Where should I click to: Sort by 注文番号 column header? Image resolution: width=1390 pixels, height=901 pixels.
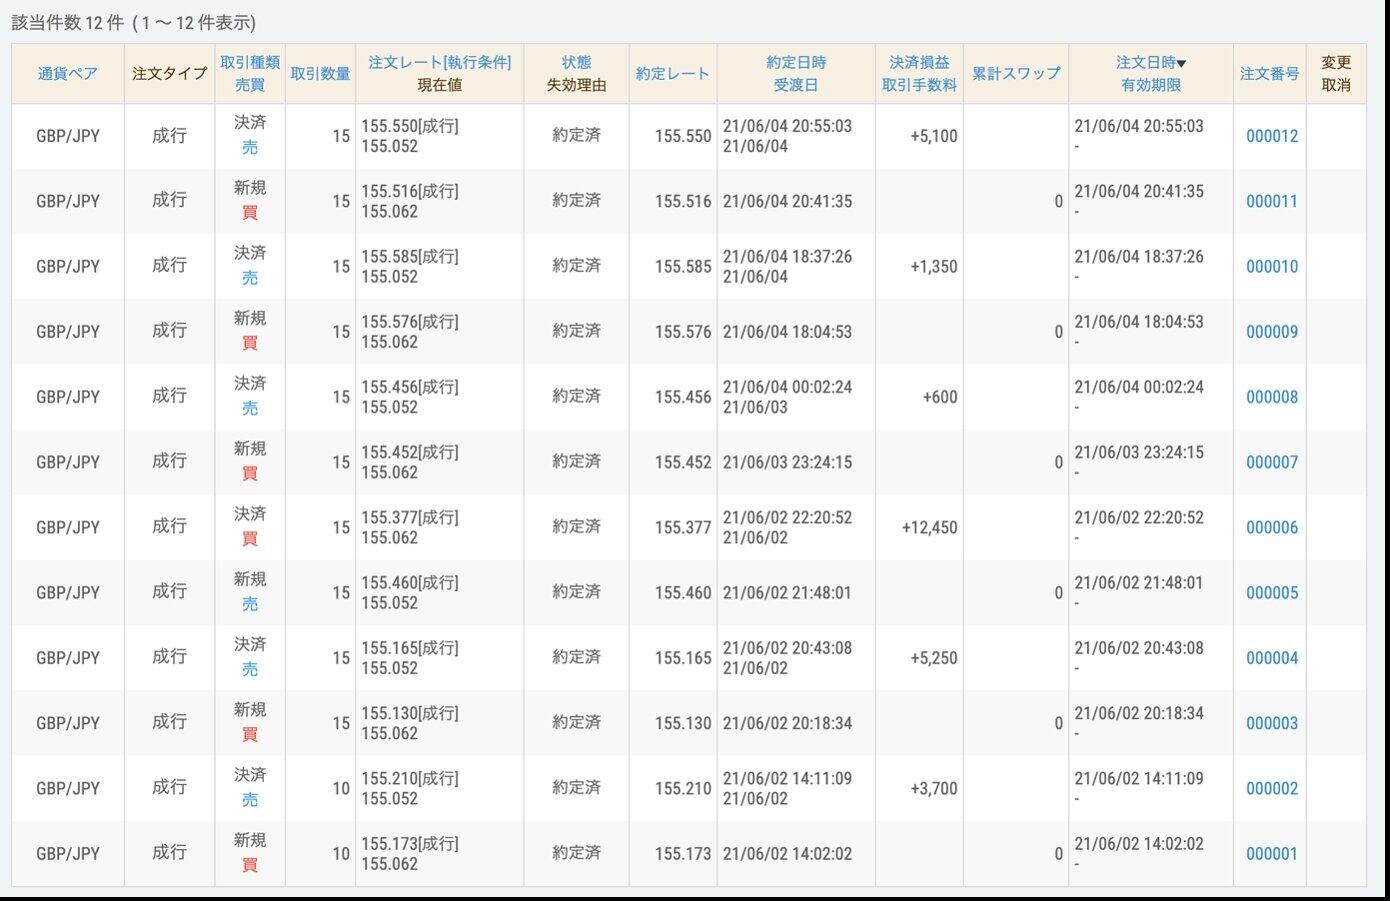pos(1269,73)
